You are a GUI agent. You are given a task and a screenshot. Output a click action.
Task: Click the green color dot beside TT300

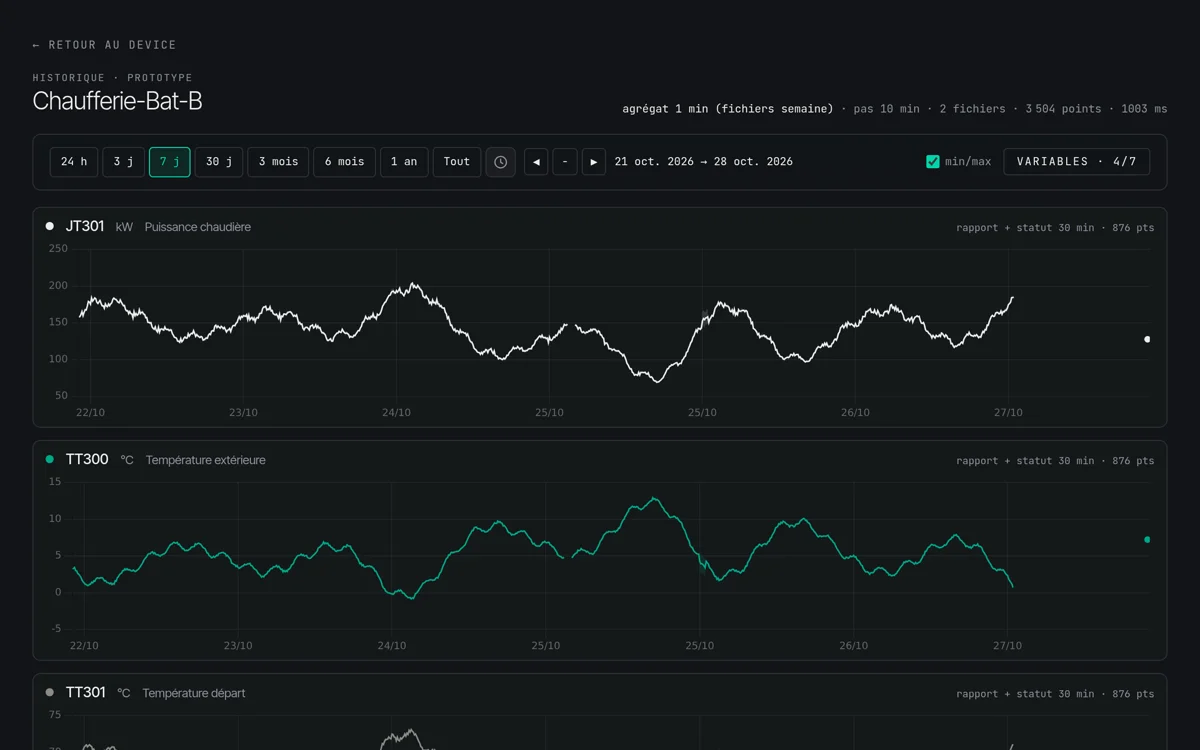(x=50, y=459)
